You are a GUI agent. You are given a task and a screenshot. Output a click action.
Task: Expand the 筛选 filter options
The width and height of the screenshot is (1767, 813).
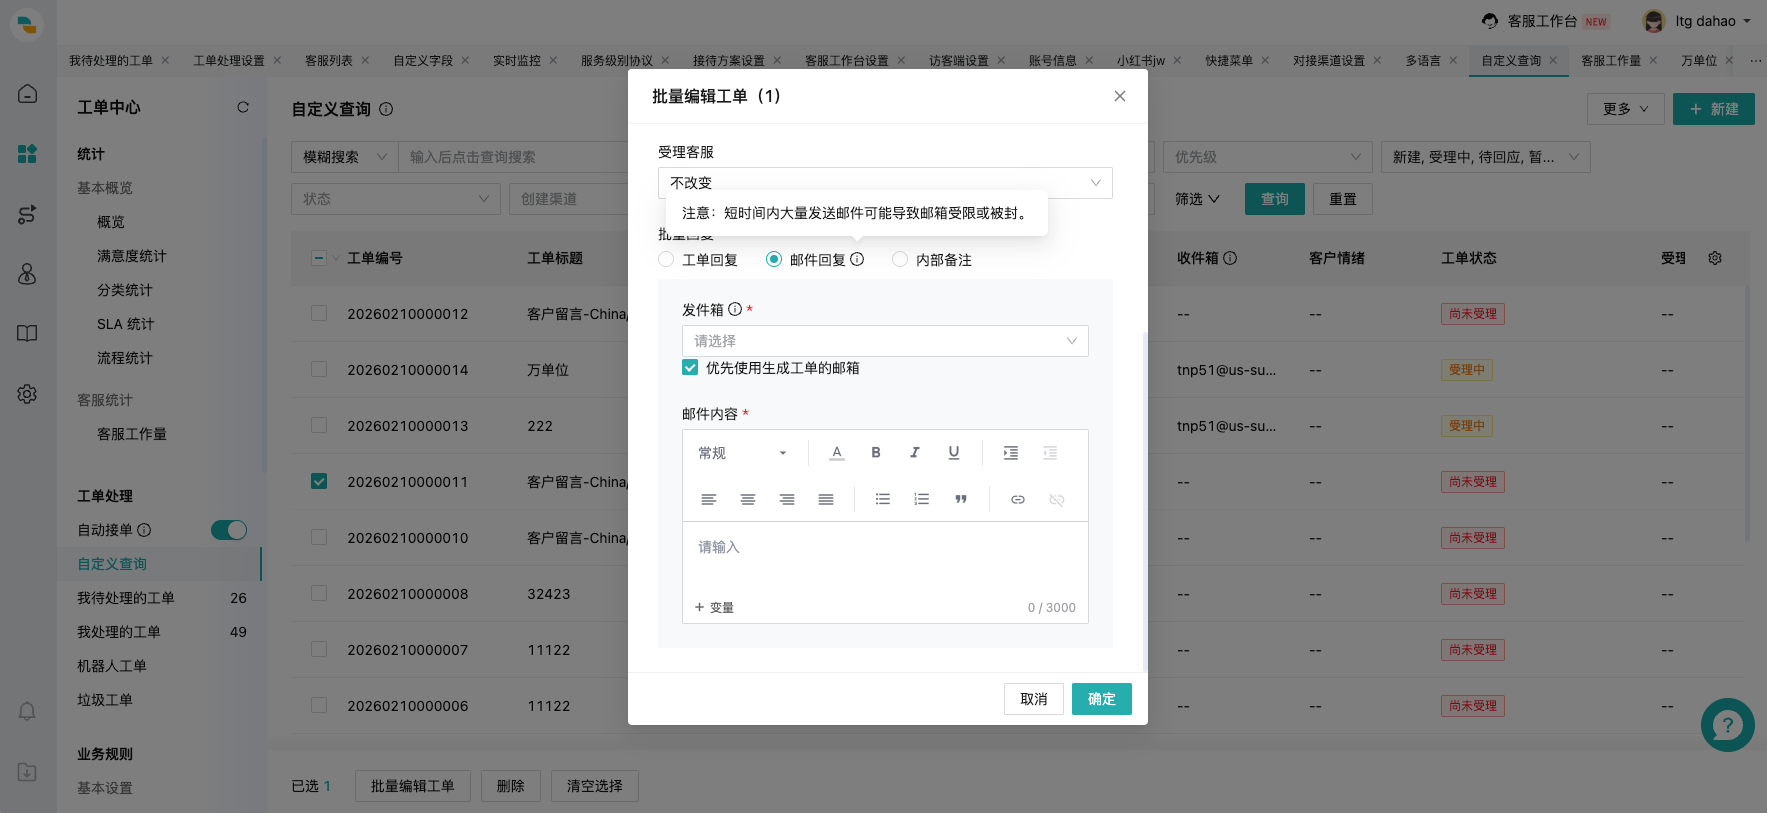[1197, 199]
